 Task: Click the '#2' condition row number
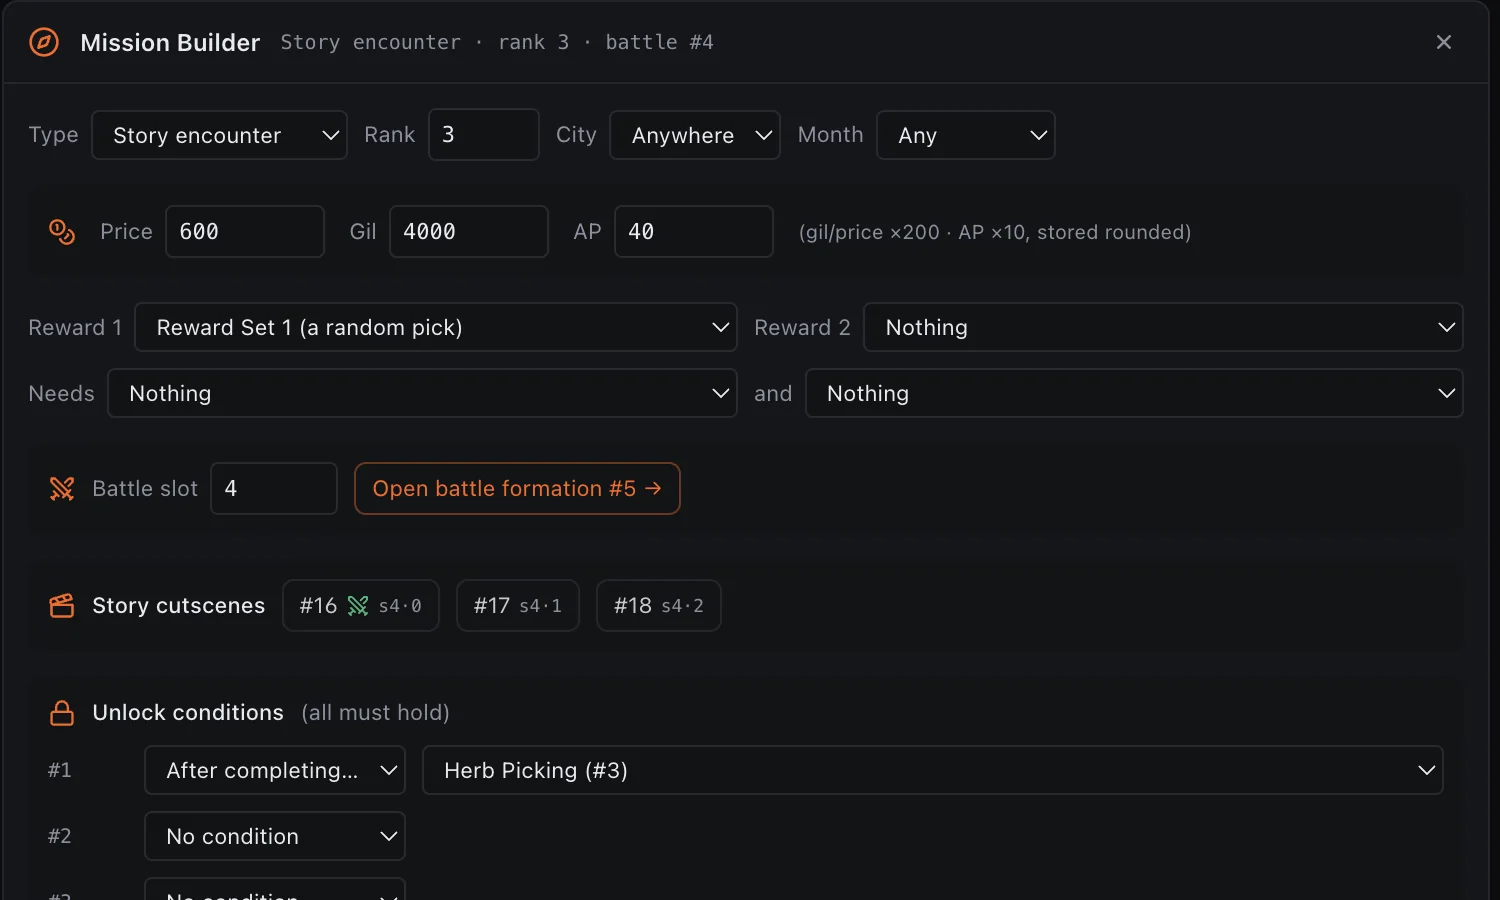pos(60,836)
